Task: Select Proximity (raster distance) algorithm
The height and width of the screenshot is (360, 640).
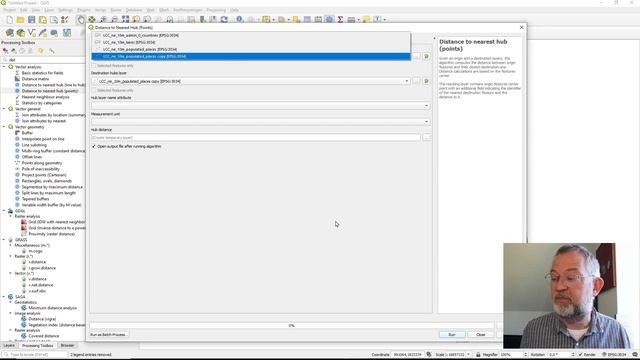Action: pyautogui.click(x=51, y=234)
